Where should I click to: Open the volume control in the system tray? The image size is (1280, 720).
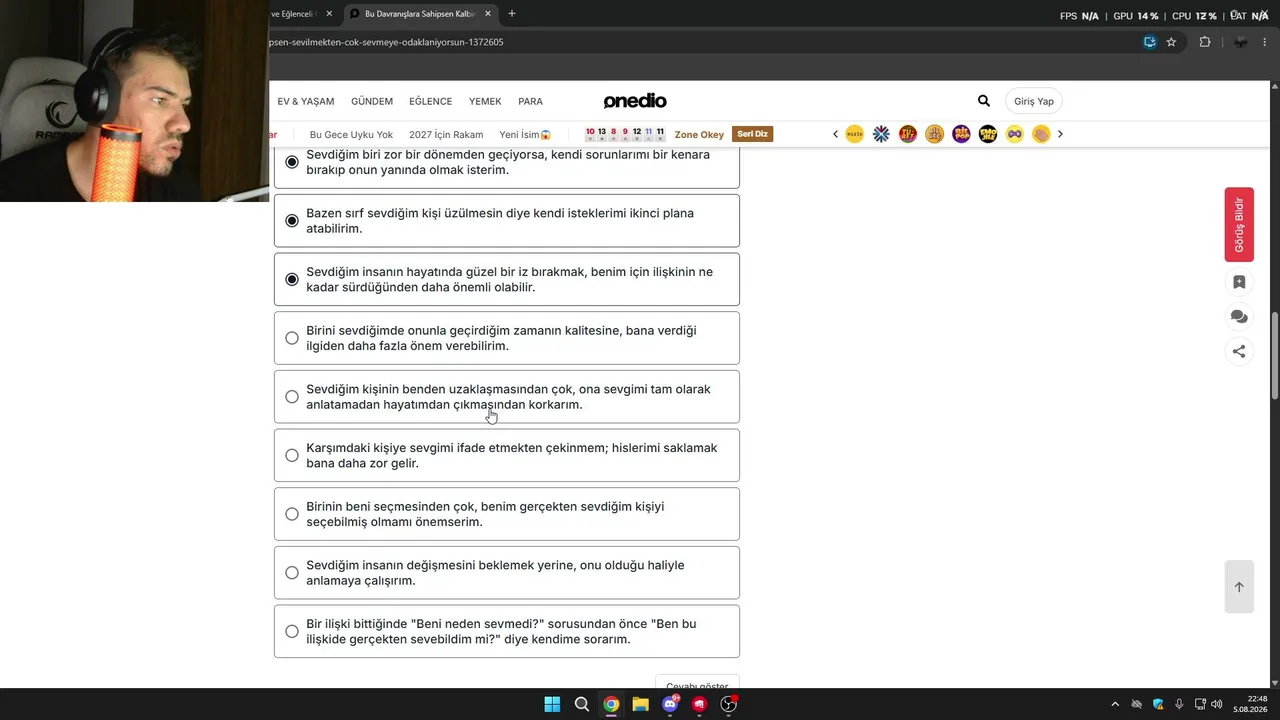click(x=1217, y=704)
